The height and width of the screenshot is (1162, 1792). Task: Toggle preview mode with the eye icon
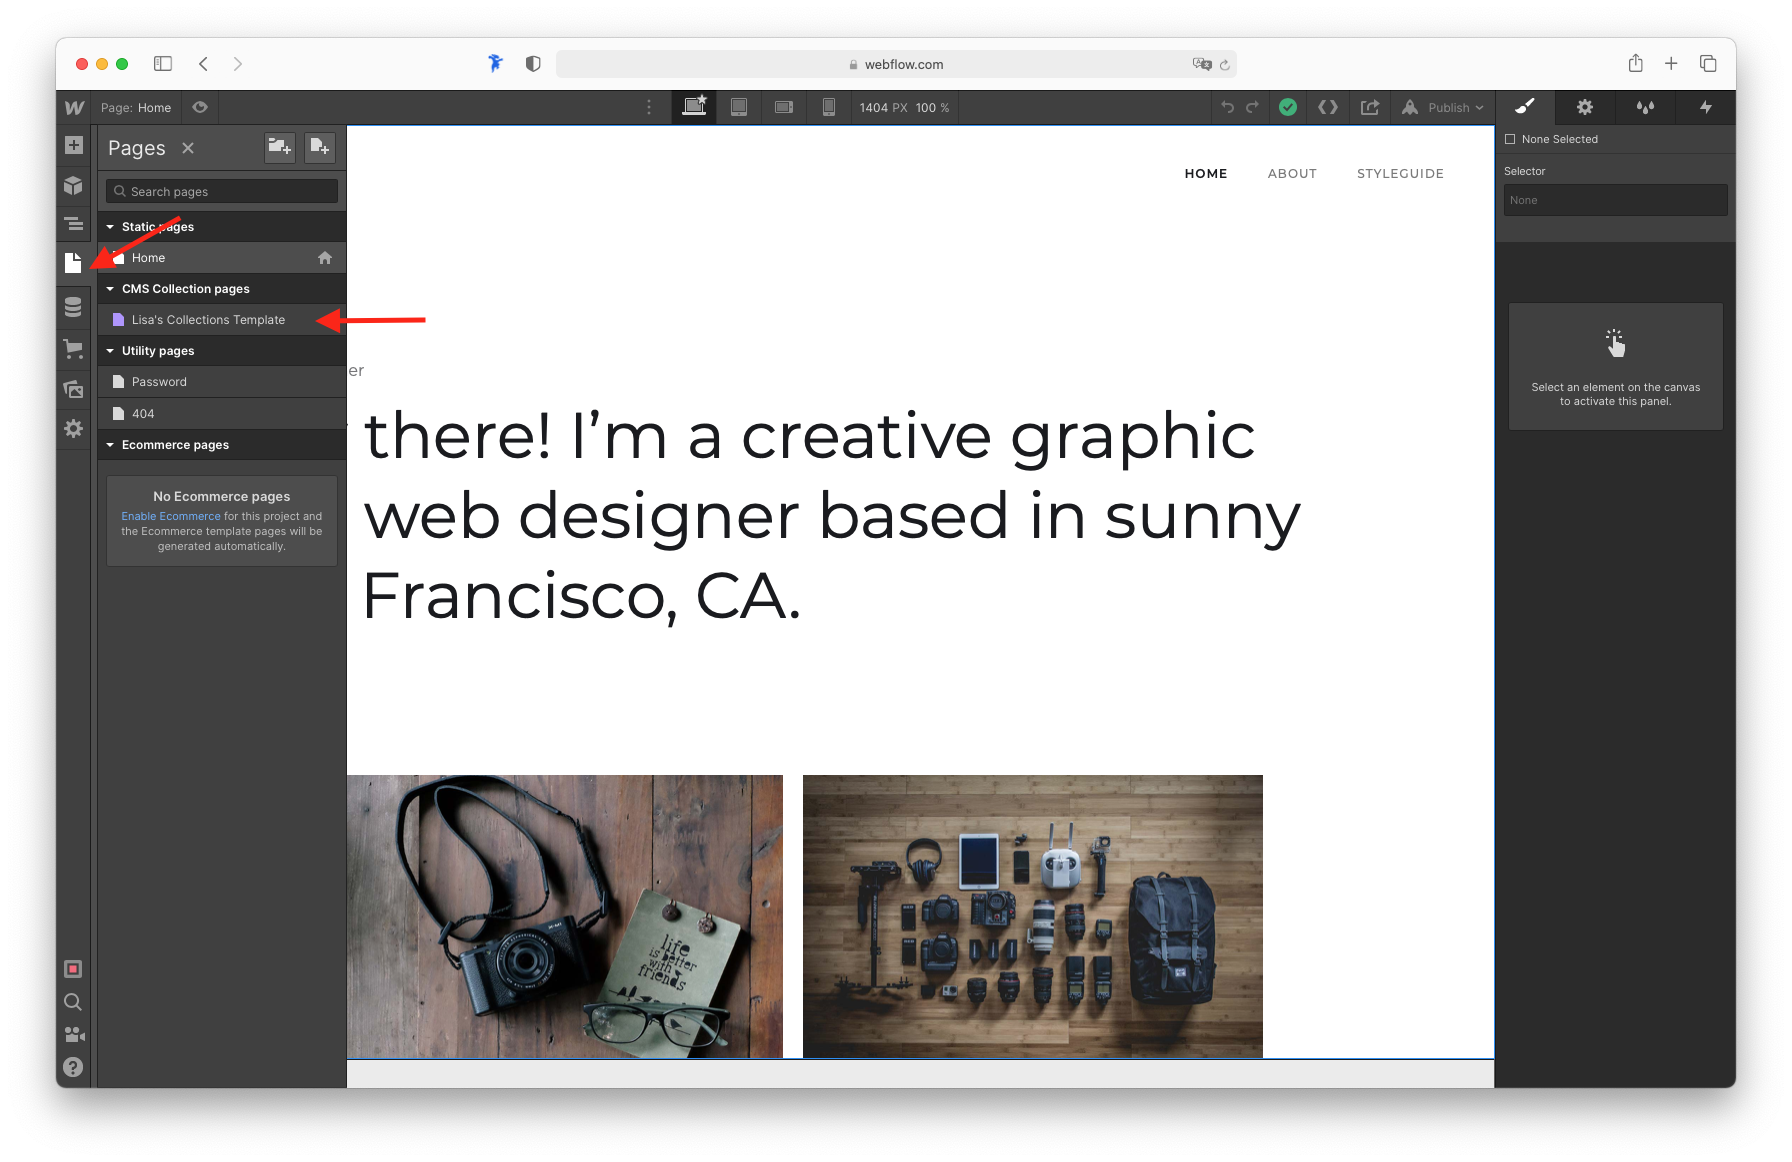[200, 107]
